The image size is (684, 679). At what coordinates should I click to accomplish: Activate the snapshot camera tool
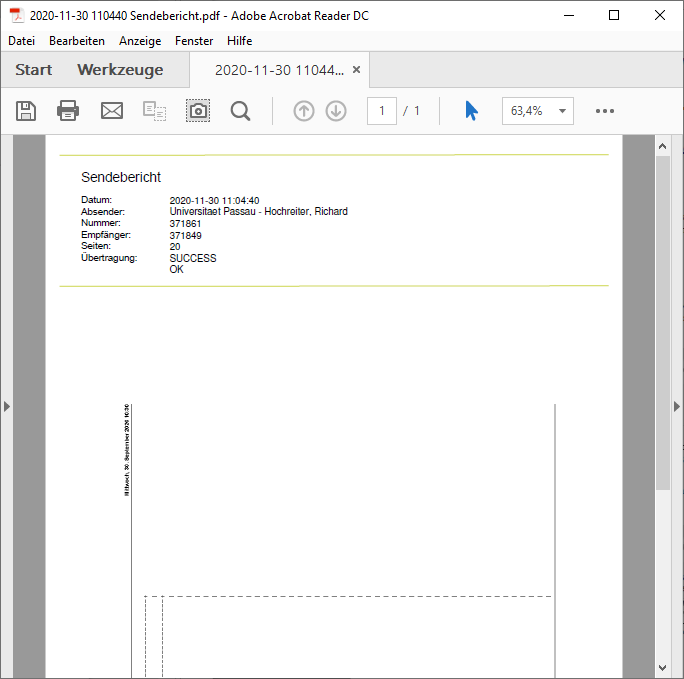pyautogui.click(x=198, y=111)
